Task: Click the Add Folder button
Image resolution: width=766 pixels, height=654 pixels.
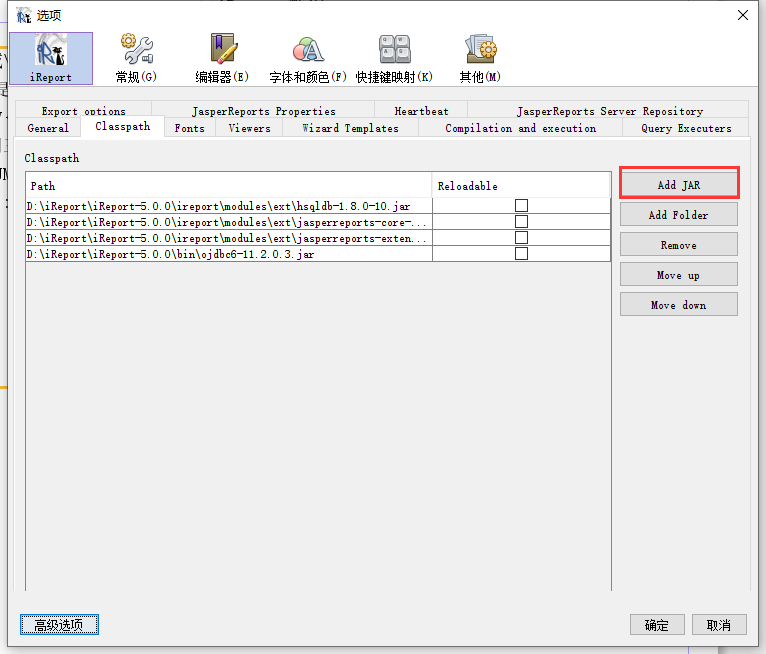Action: click(x=679, y=215)
